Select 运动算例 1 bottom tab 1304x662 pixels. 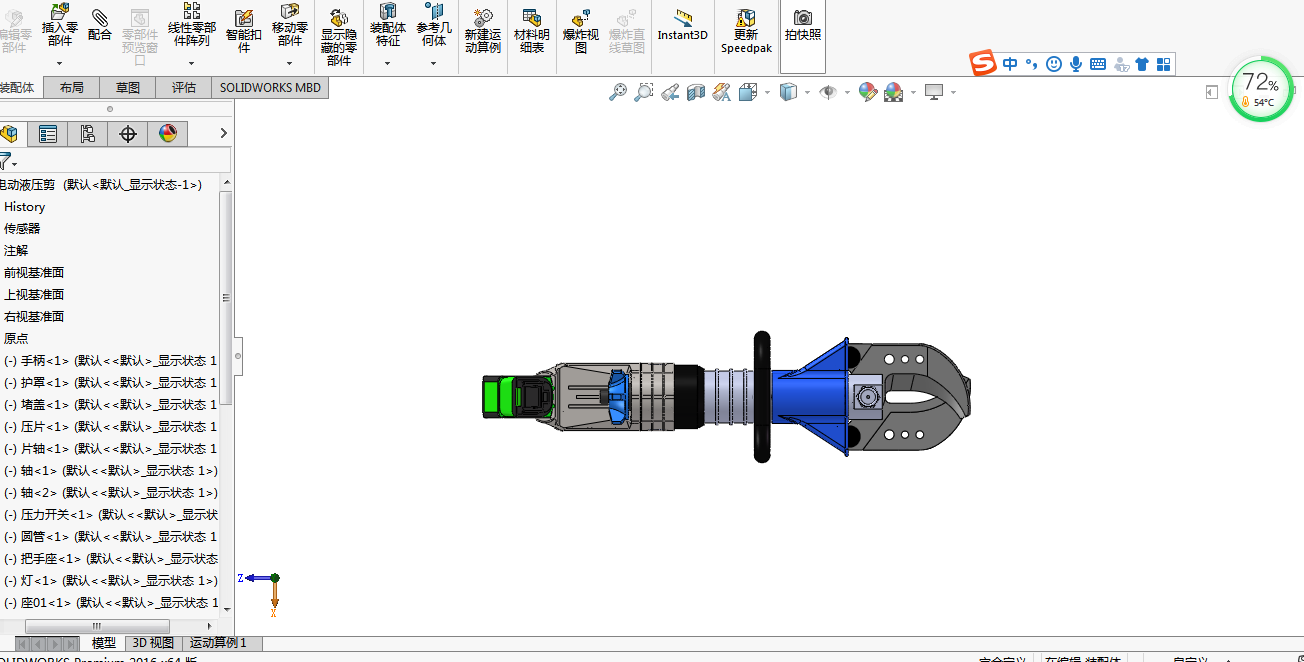pos(219,643)
